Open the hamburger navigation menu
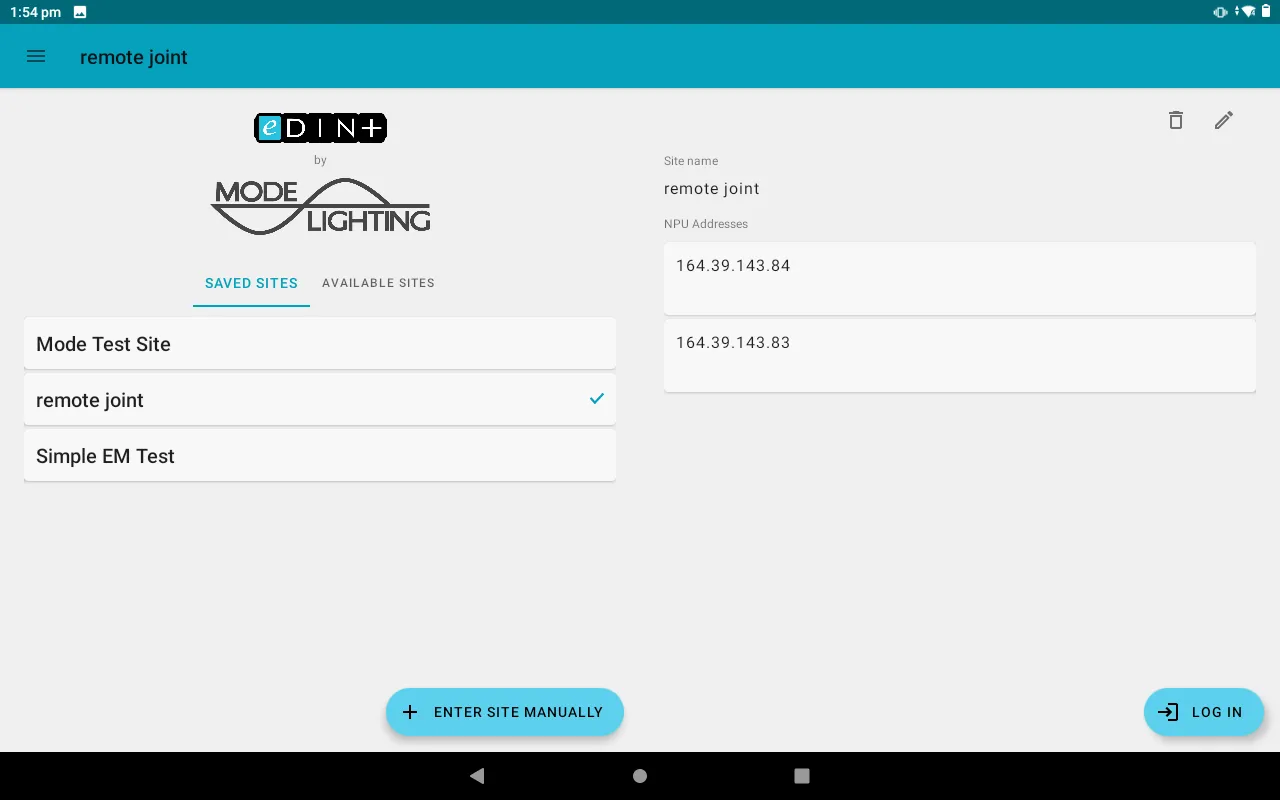Screen dimensions: 1280x800 coord(36,57)
